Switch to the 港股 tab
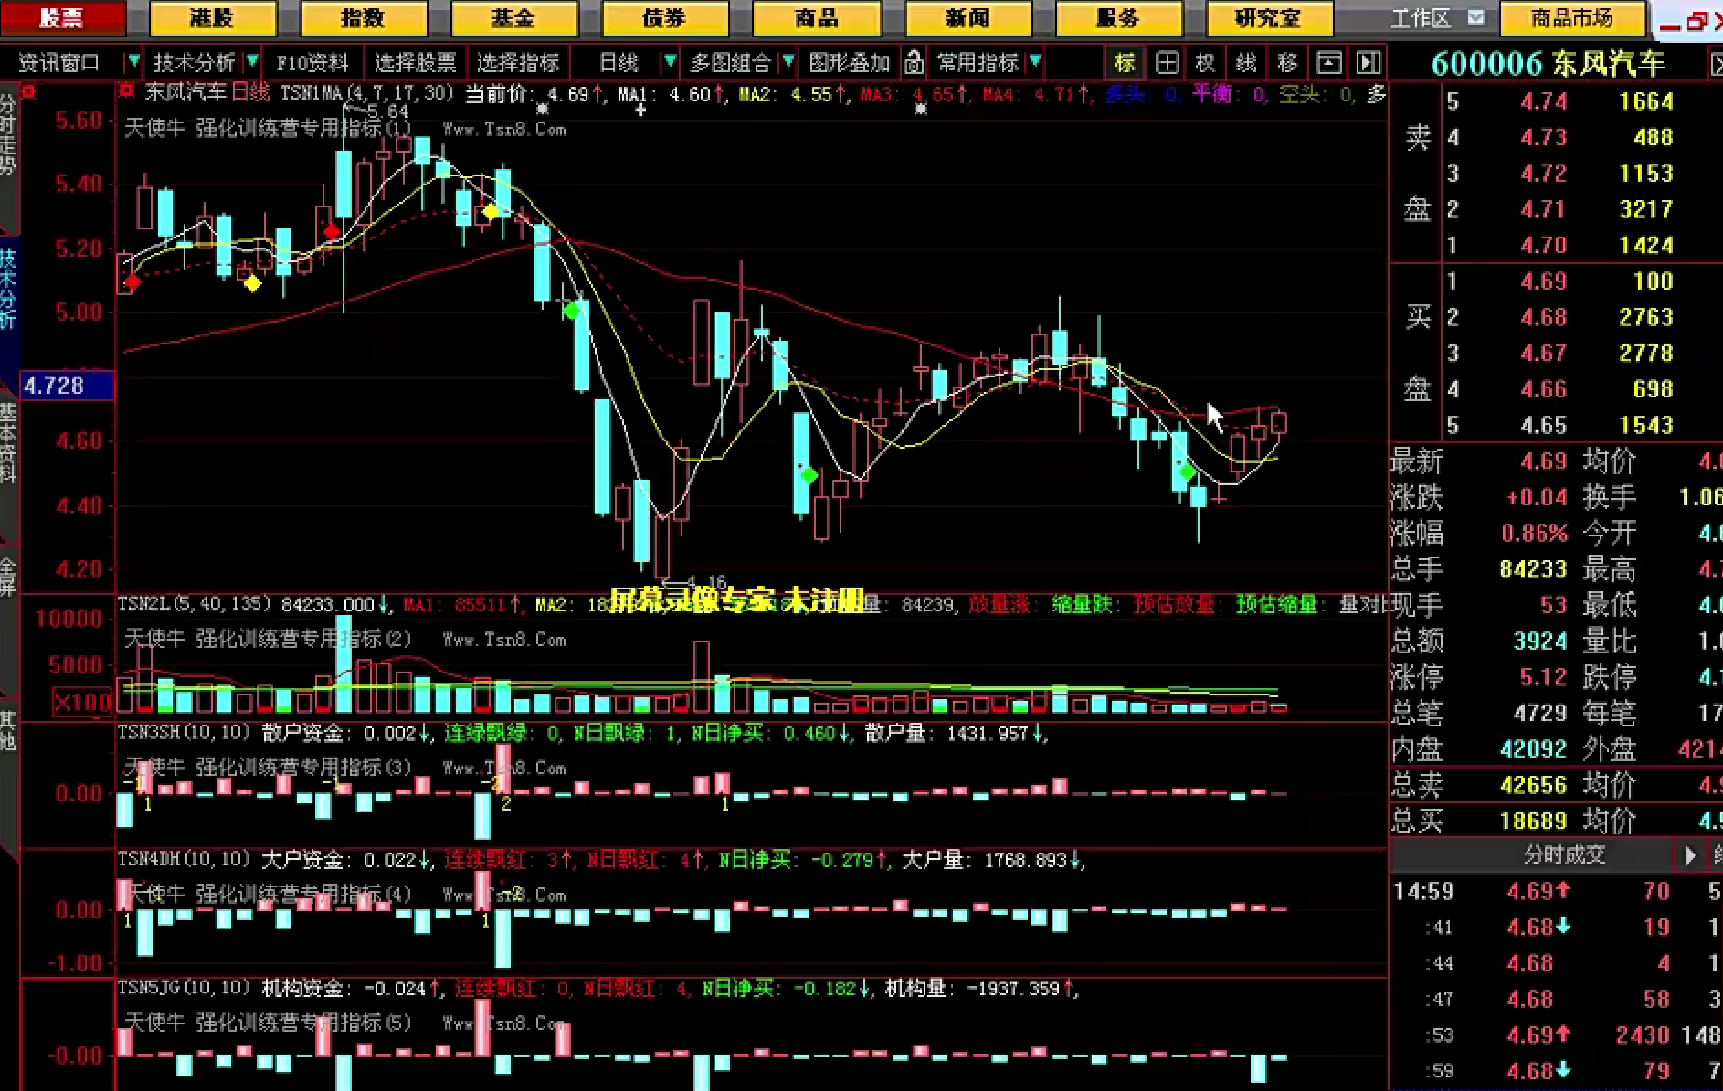This screenshot has width=1723, height=1091. 212,18
